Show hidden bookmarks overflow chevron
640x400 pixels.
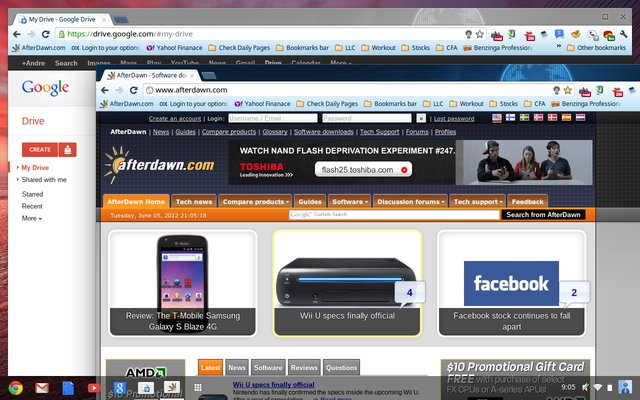559,47
